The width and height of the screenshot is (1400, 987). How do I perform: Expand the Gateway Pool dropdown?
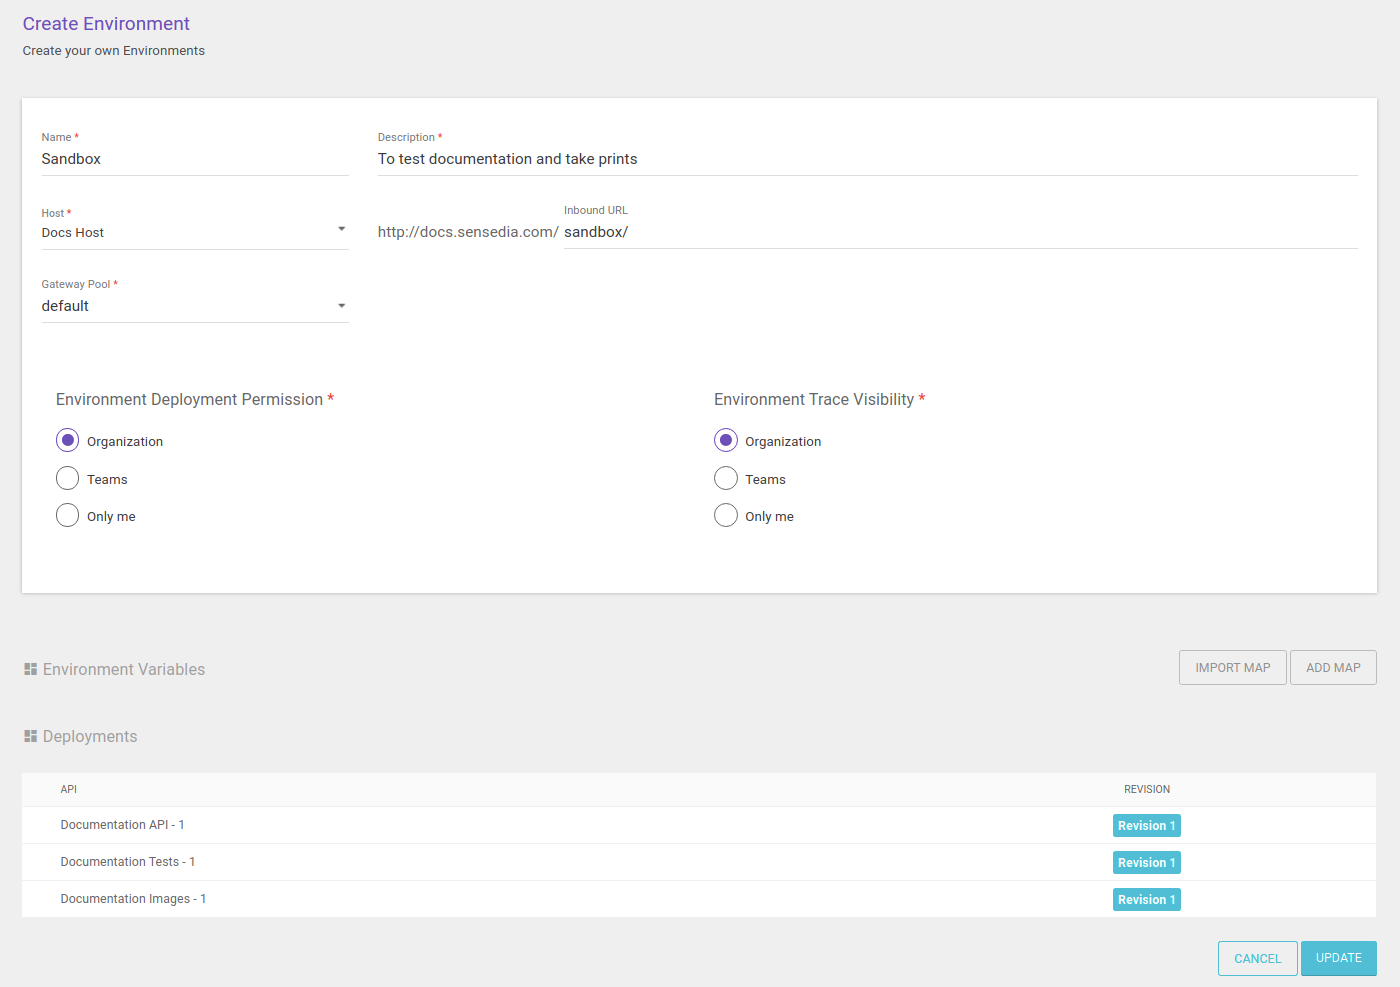(x=194, y=306)
